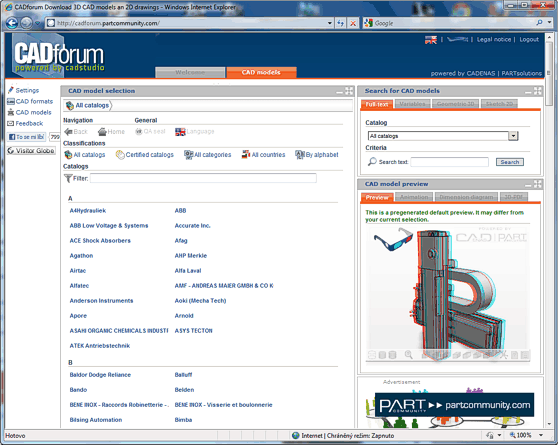Open the Alfa Laval catalog link
The image size is (558, 445).
click(x=188, y=271)
